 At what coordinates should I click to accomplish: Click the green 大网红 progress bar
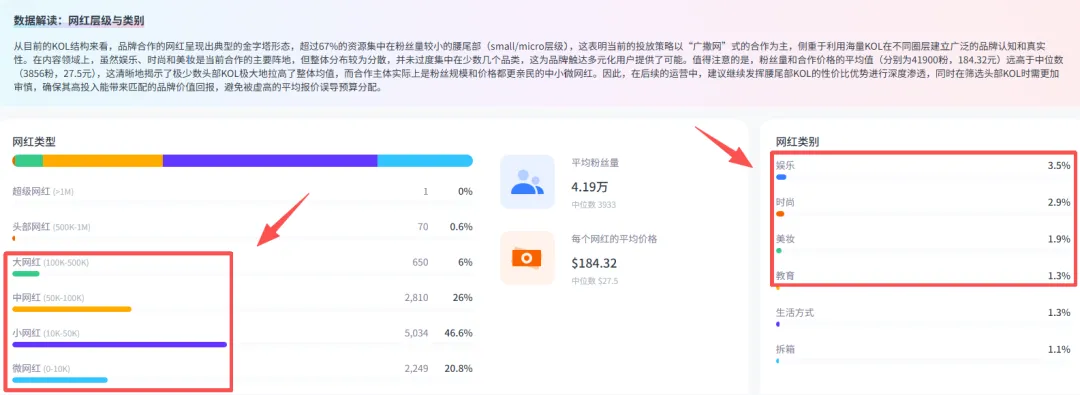tap(26, 274)
